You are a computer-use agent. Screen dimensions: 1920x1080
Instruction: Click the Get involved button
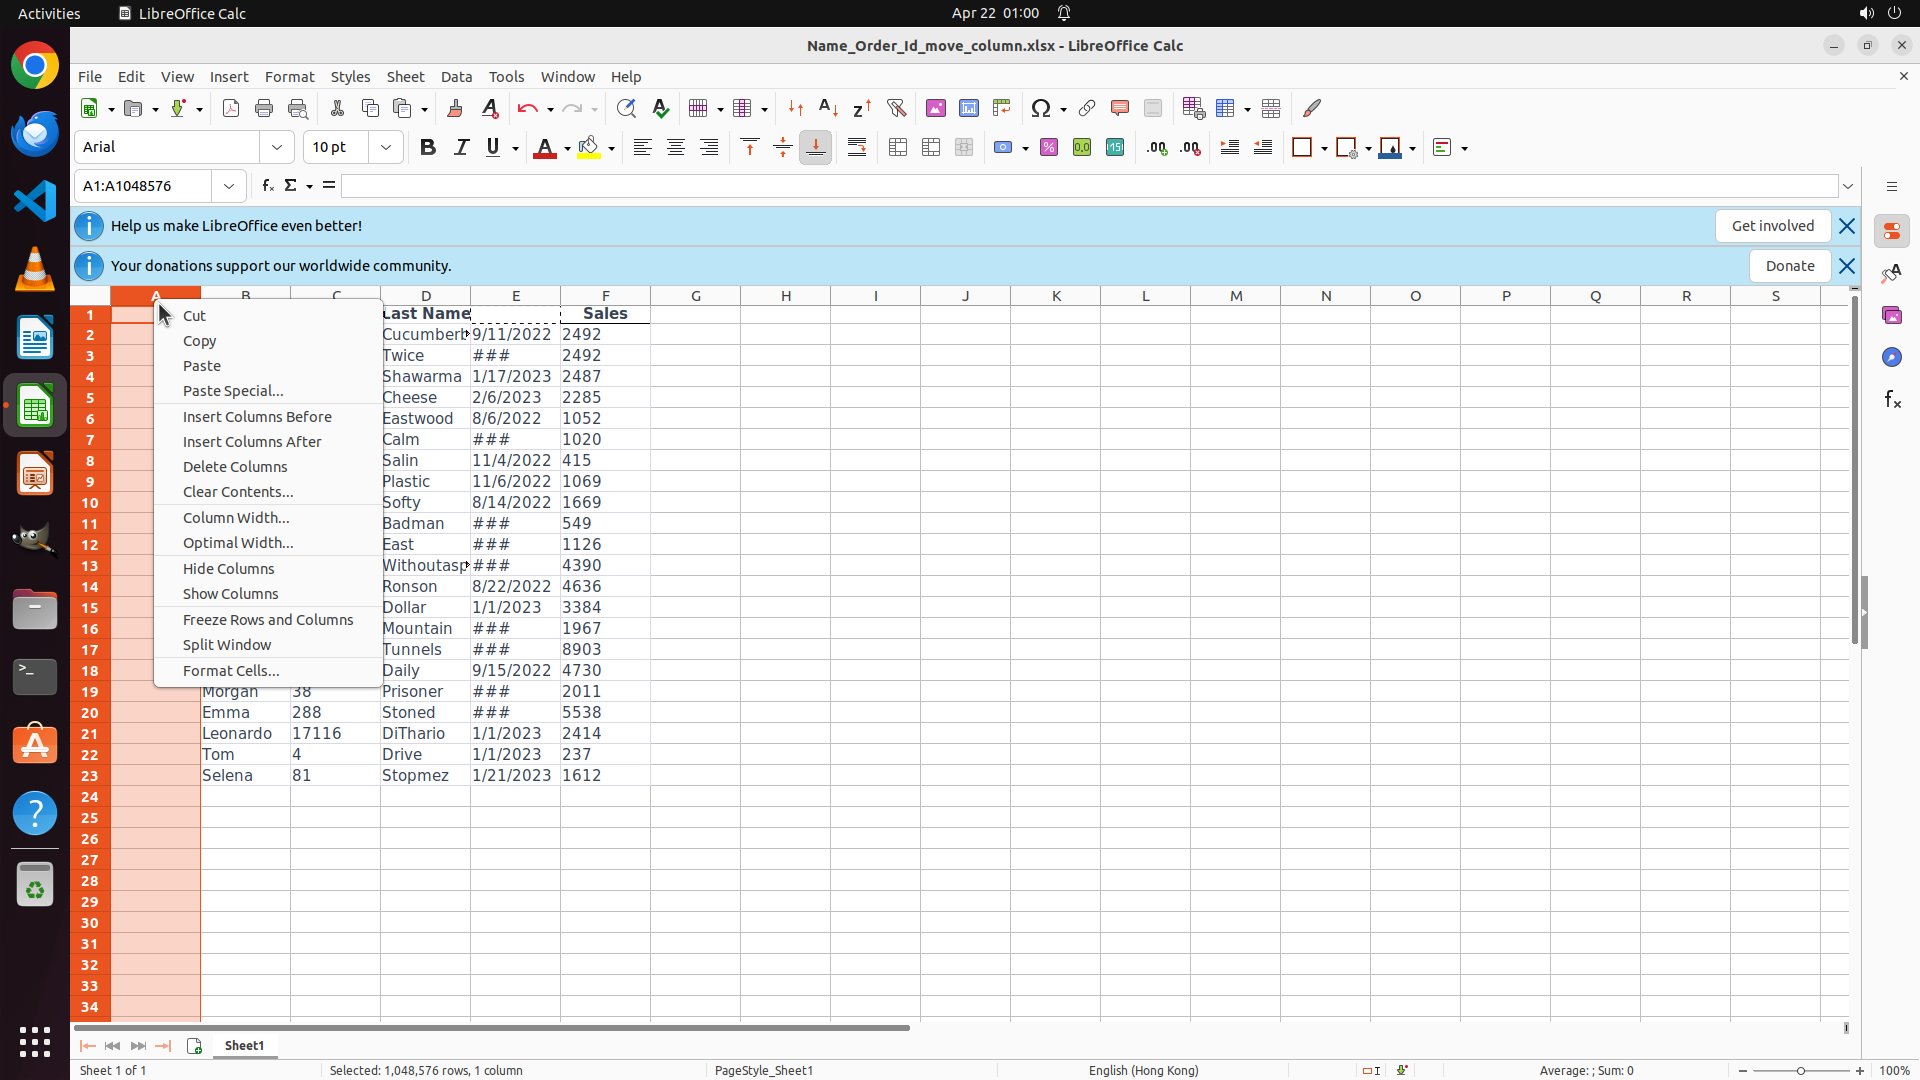1772,226
